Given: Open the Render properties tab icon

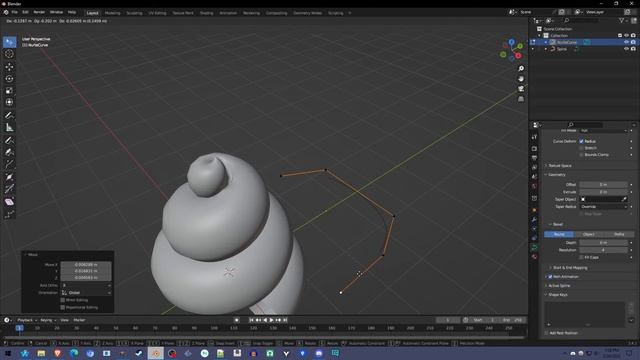Looking at the screenshot, I should tap(534, 149).
